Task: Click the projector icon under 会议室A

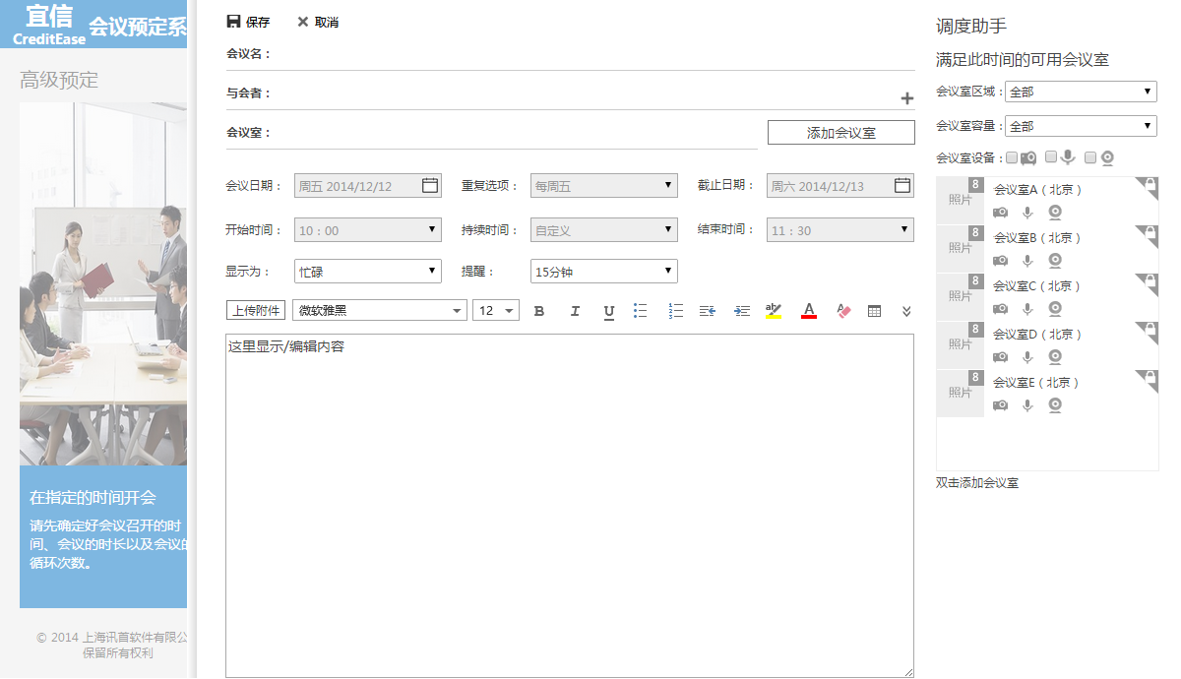Action: tap(1000, 212)
